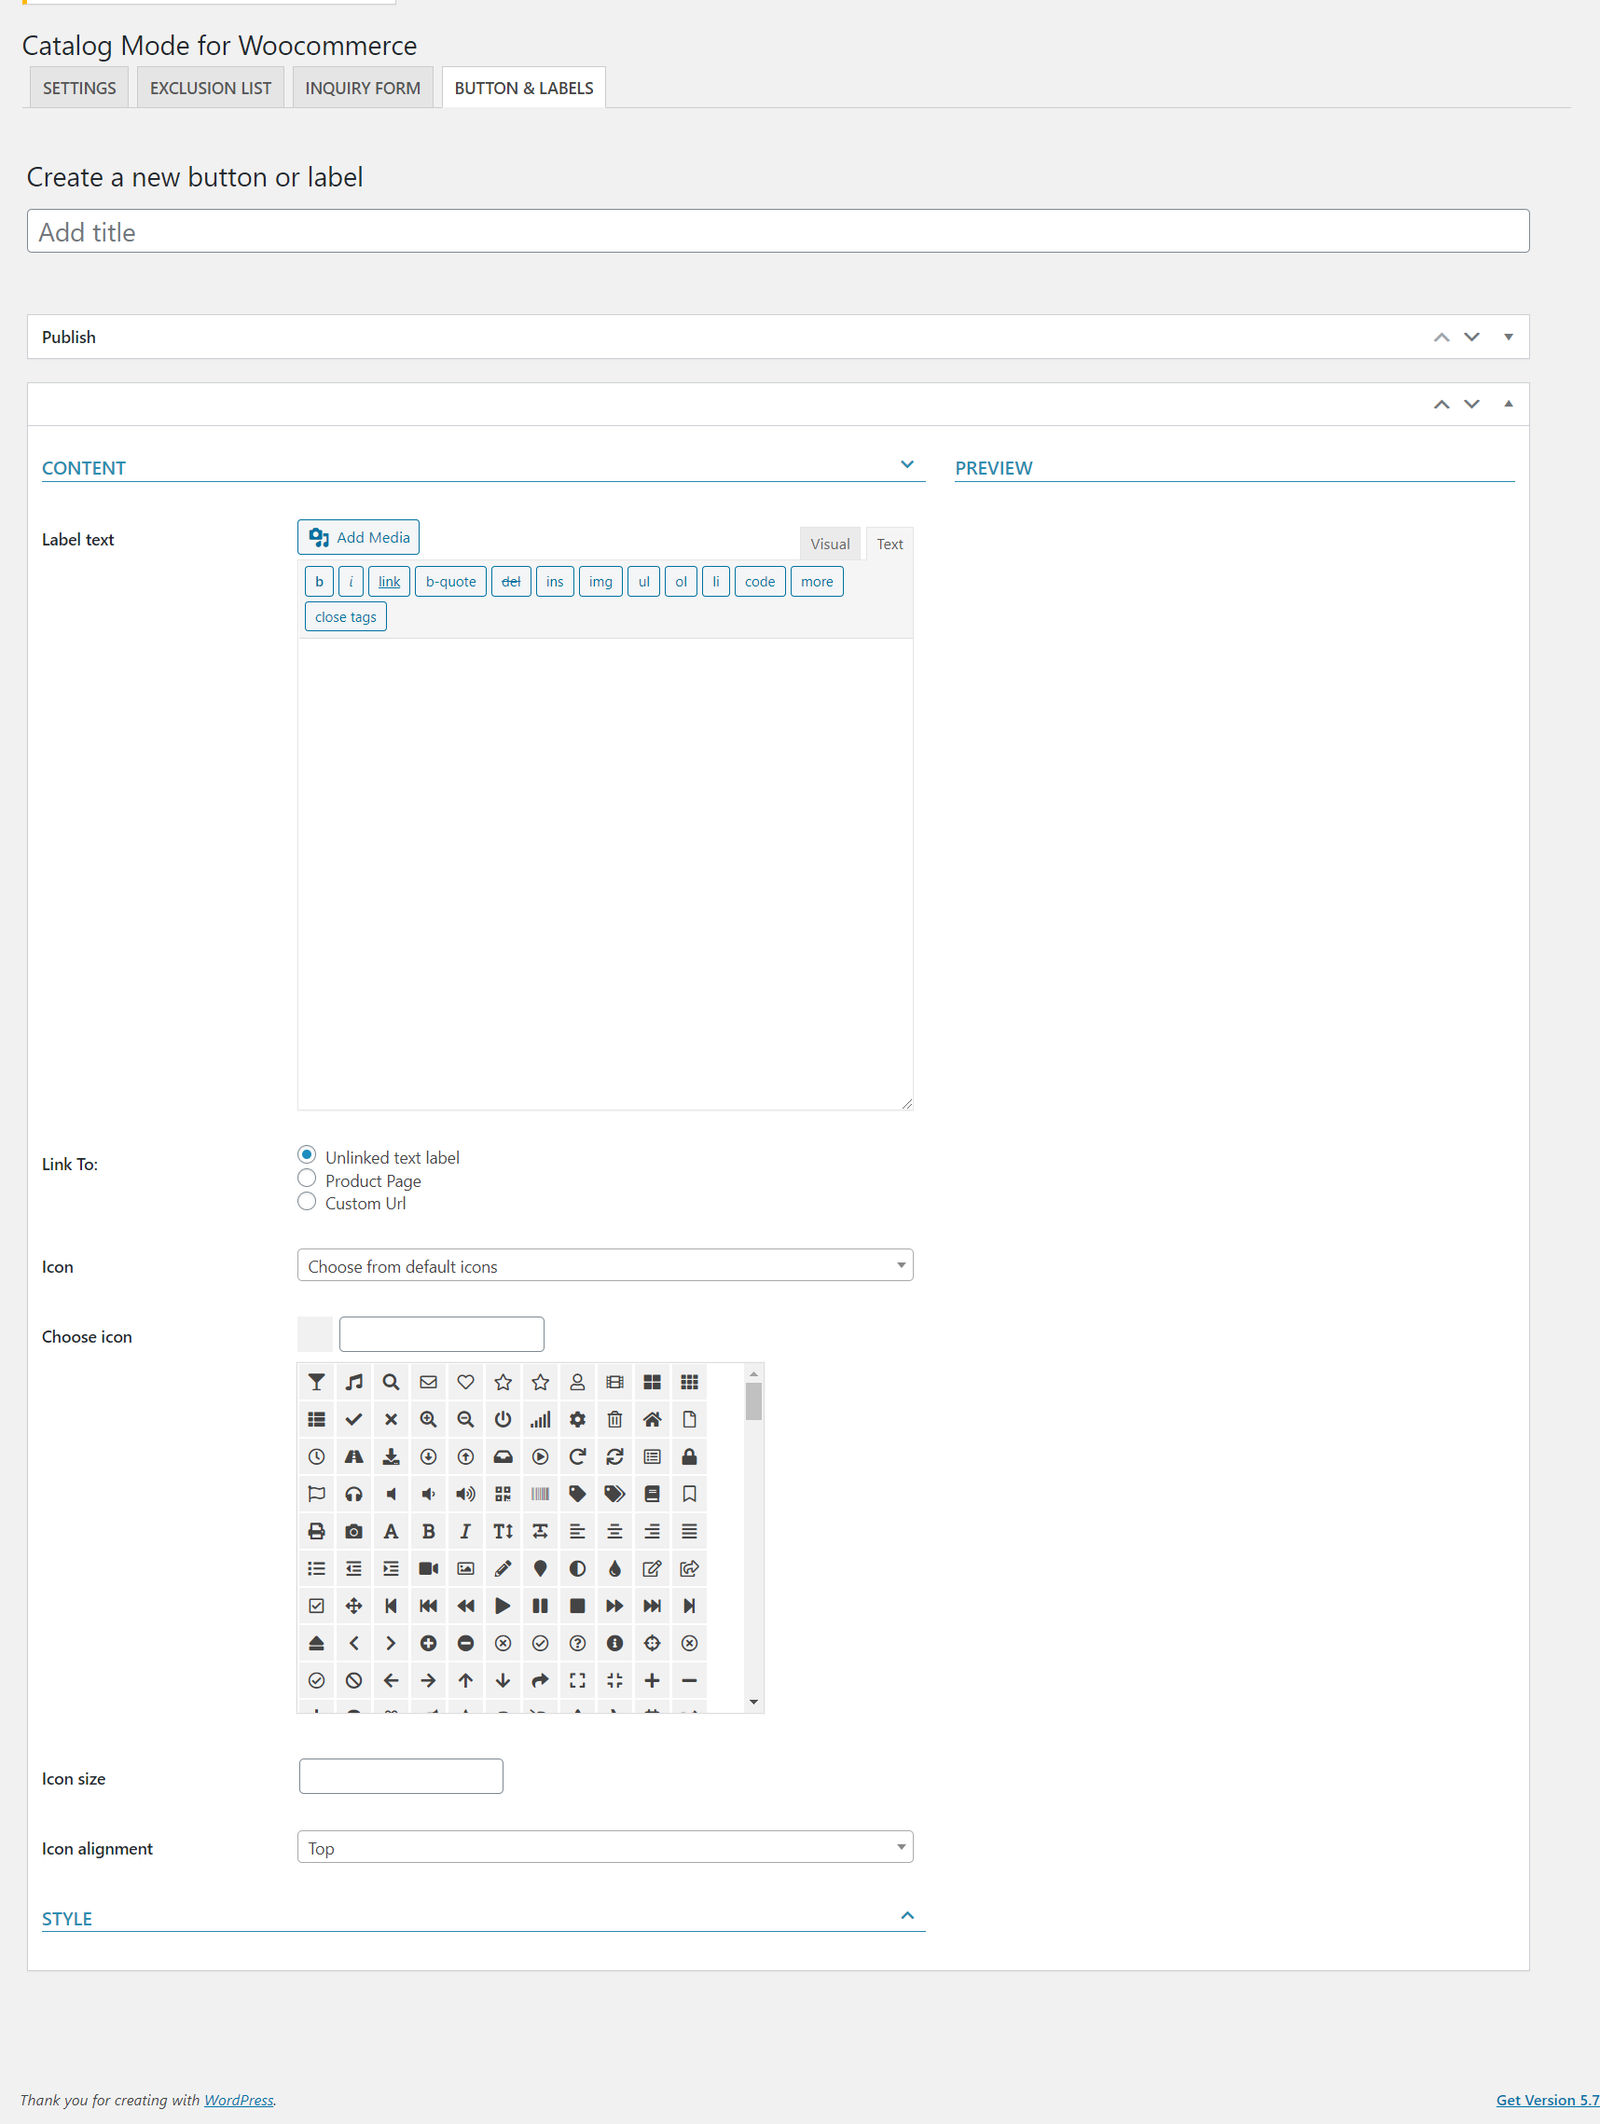Click the Add Media button

point(358,537)
